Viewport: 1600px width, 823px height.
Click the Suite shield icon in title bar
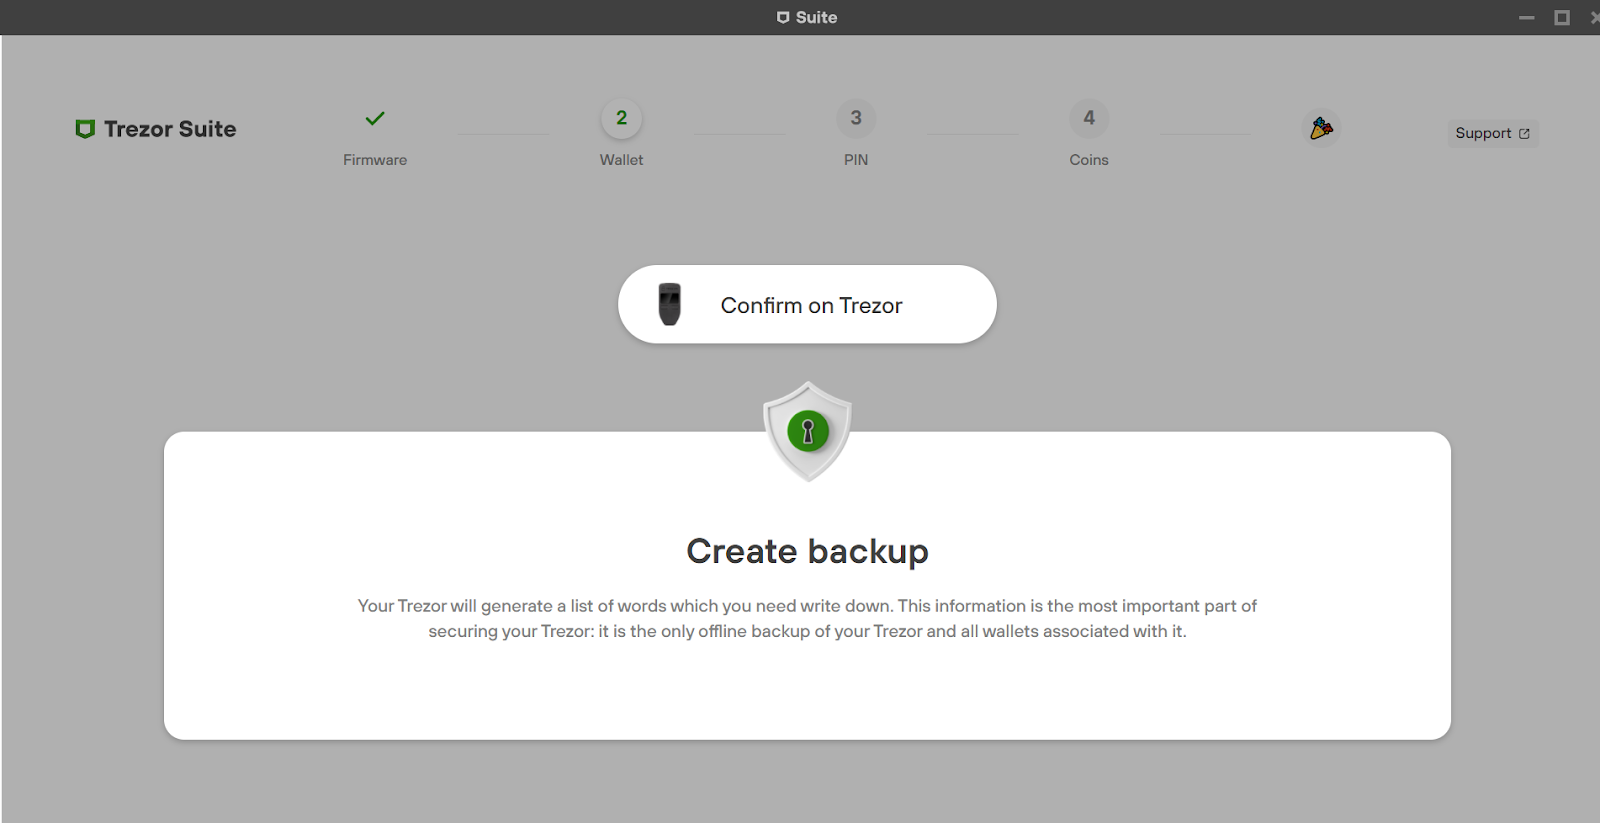click(x=783, y=17)
